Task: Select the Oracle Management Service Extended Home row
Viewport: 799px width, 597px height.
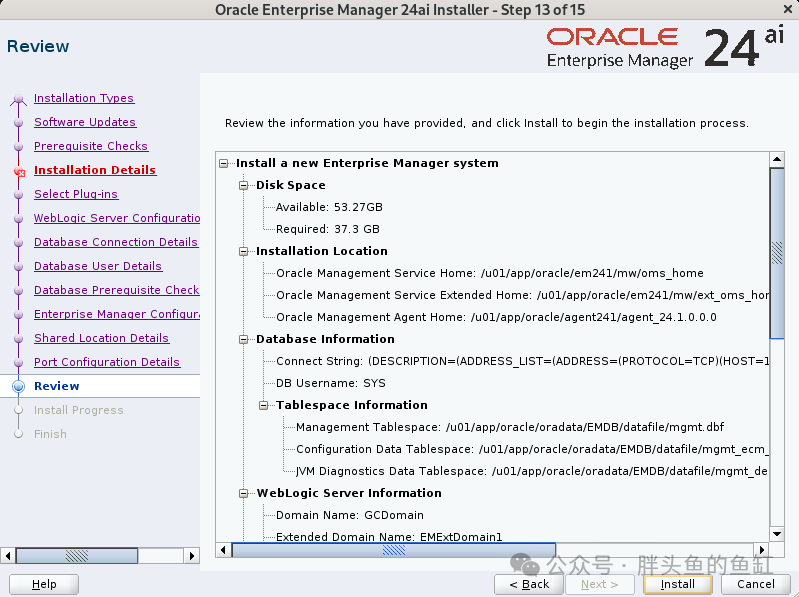Action: (x=522, y=295)
